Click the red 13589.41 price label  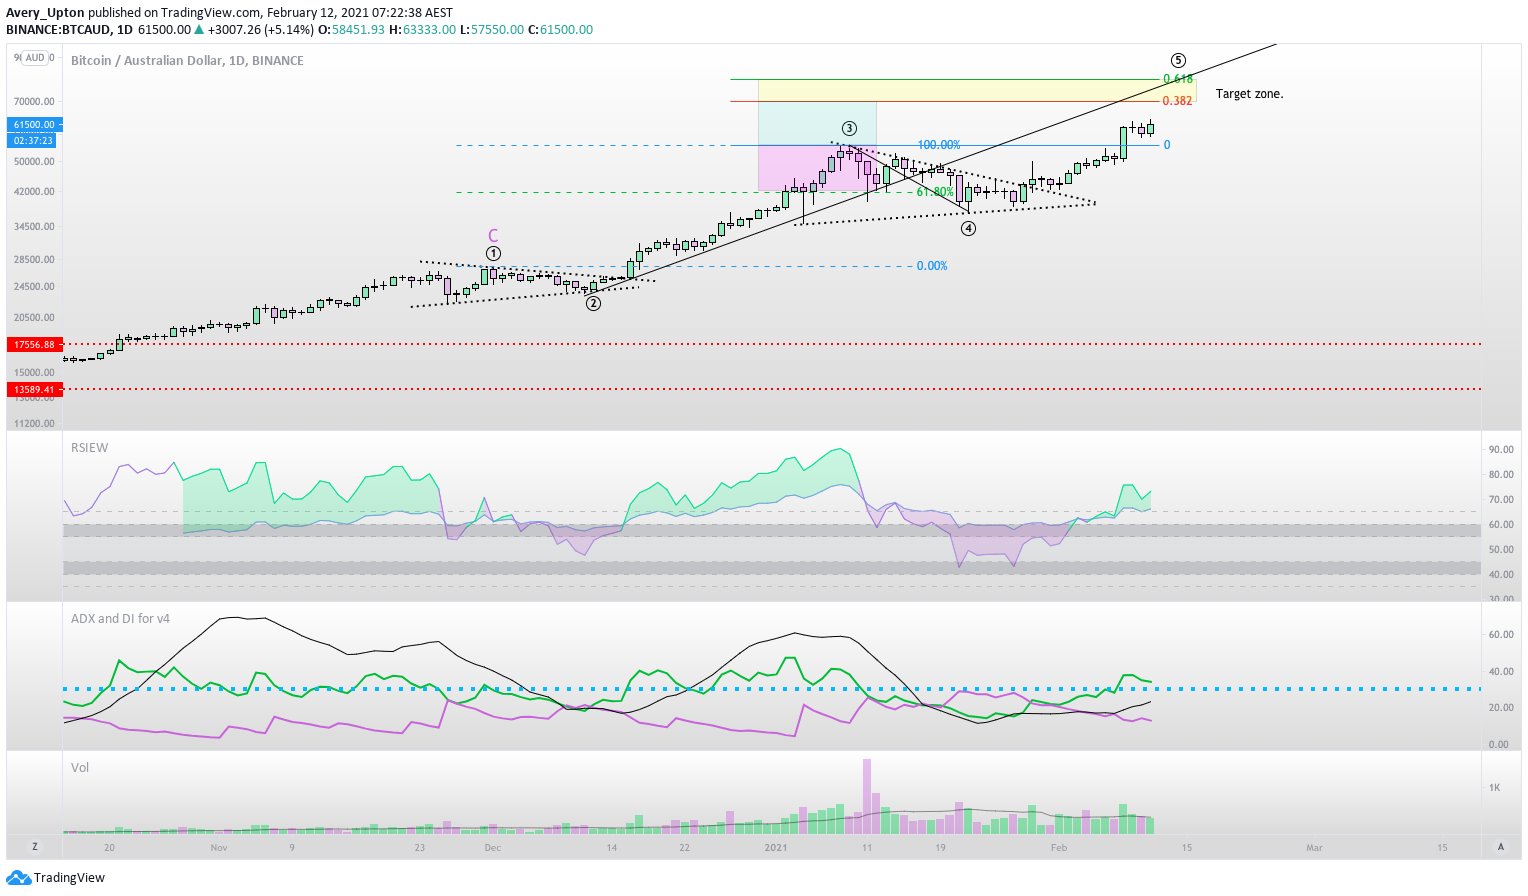tap(35, 389)
